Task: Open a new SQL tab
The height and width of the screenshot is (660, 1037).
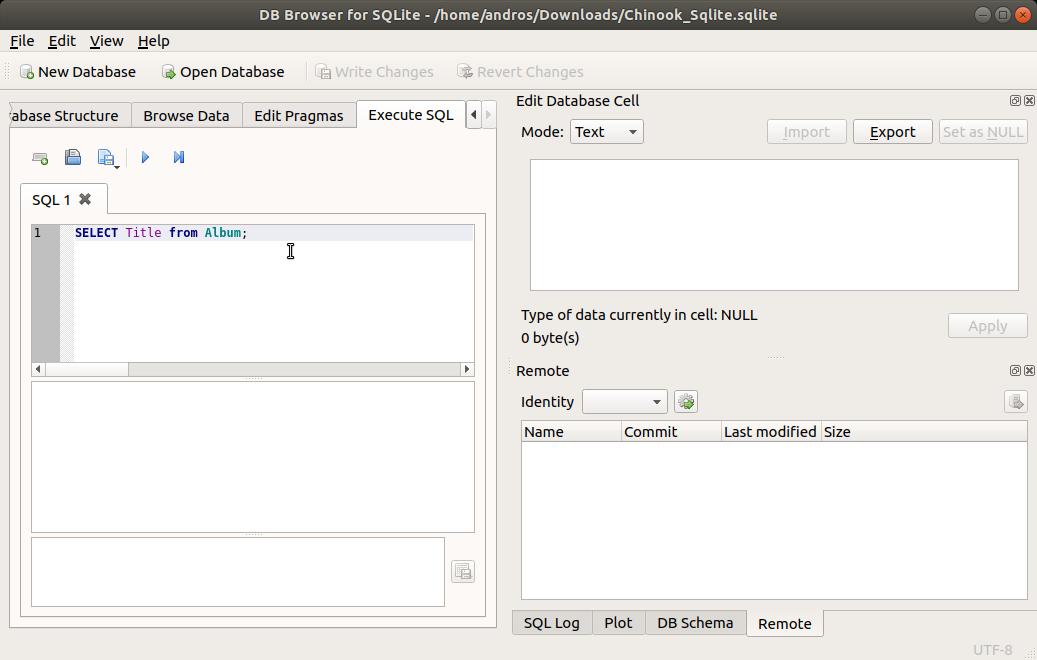Action: coord(40,157)
